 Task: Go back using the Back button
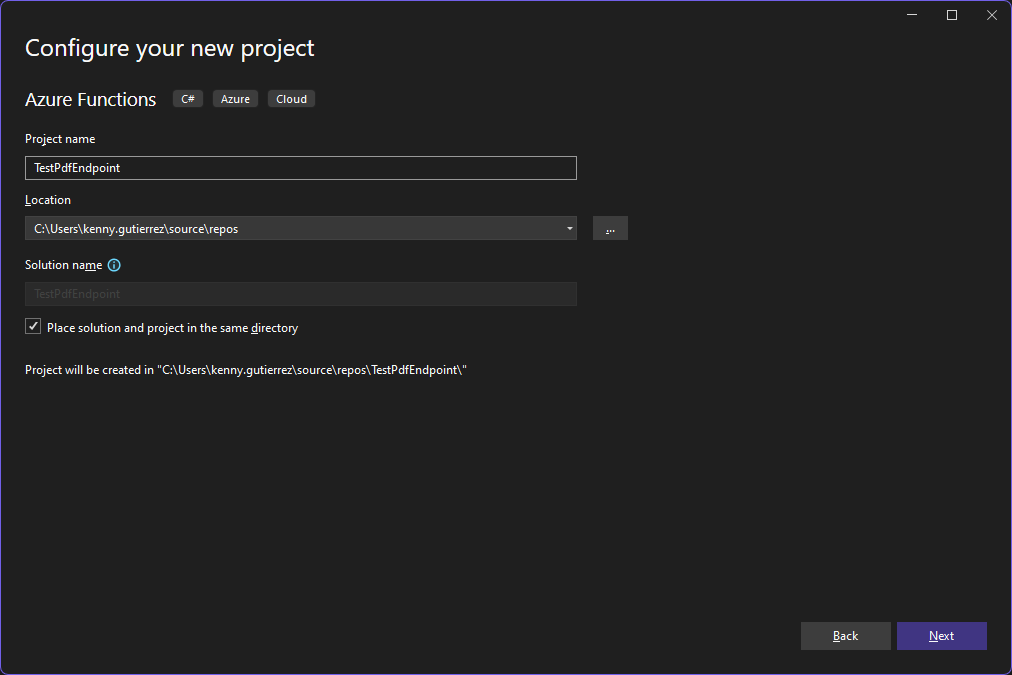click(845, 636)
